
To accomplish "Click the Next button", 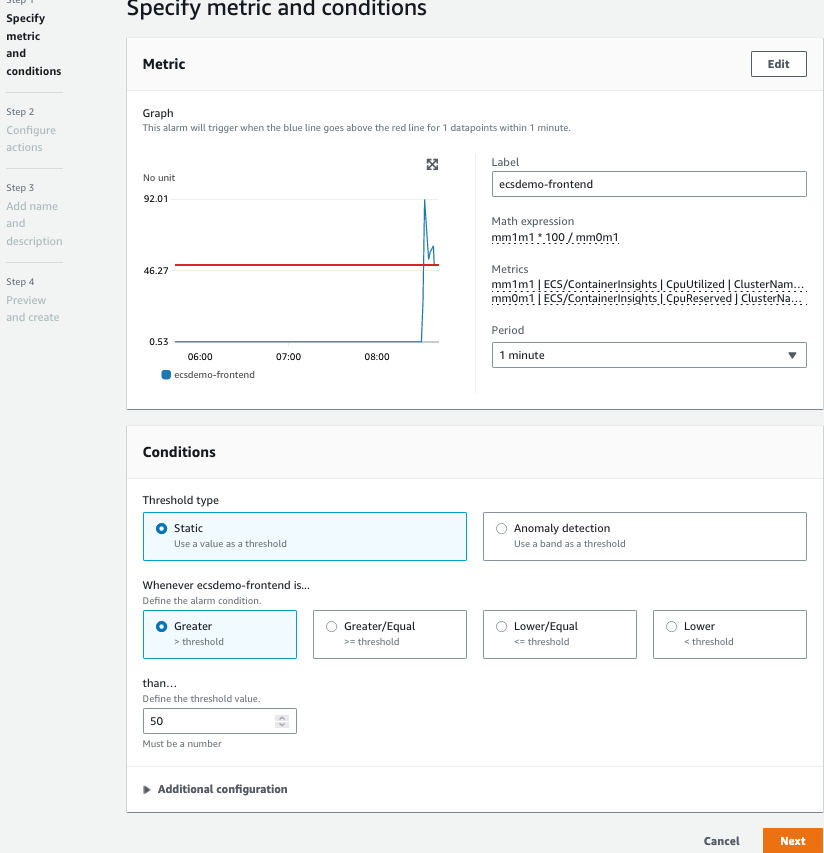I will [x=793, y=840].
